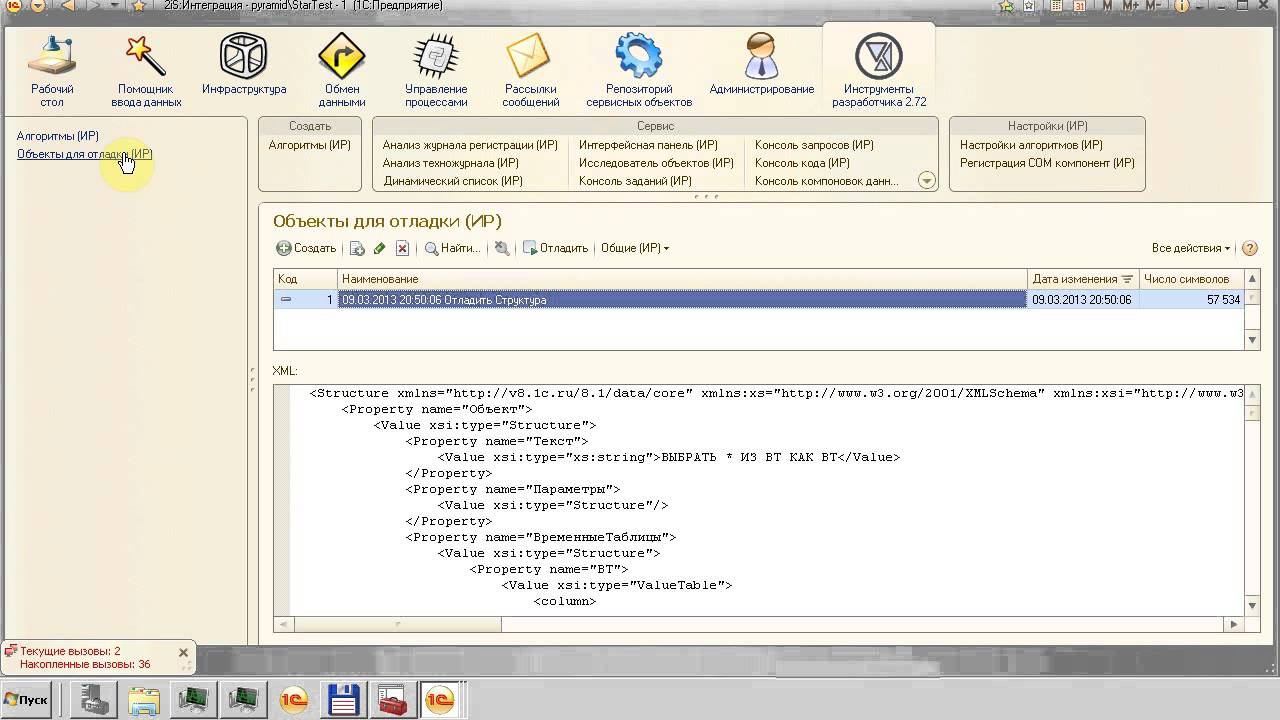Image resolution: width=1280 pixels, height=720 pixels.
Task: Click the delete mark icon
Action: (402, 248)
